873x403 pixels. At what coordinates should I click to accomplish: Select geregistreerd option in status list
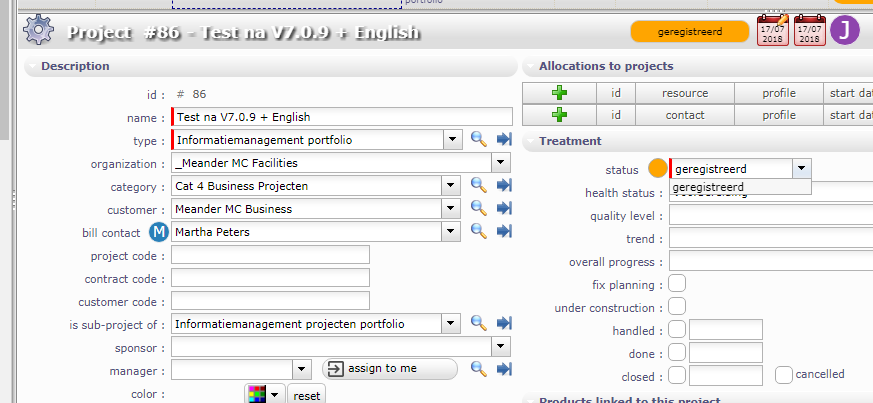(709, 187)
